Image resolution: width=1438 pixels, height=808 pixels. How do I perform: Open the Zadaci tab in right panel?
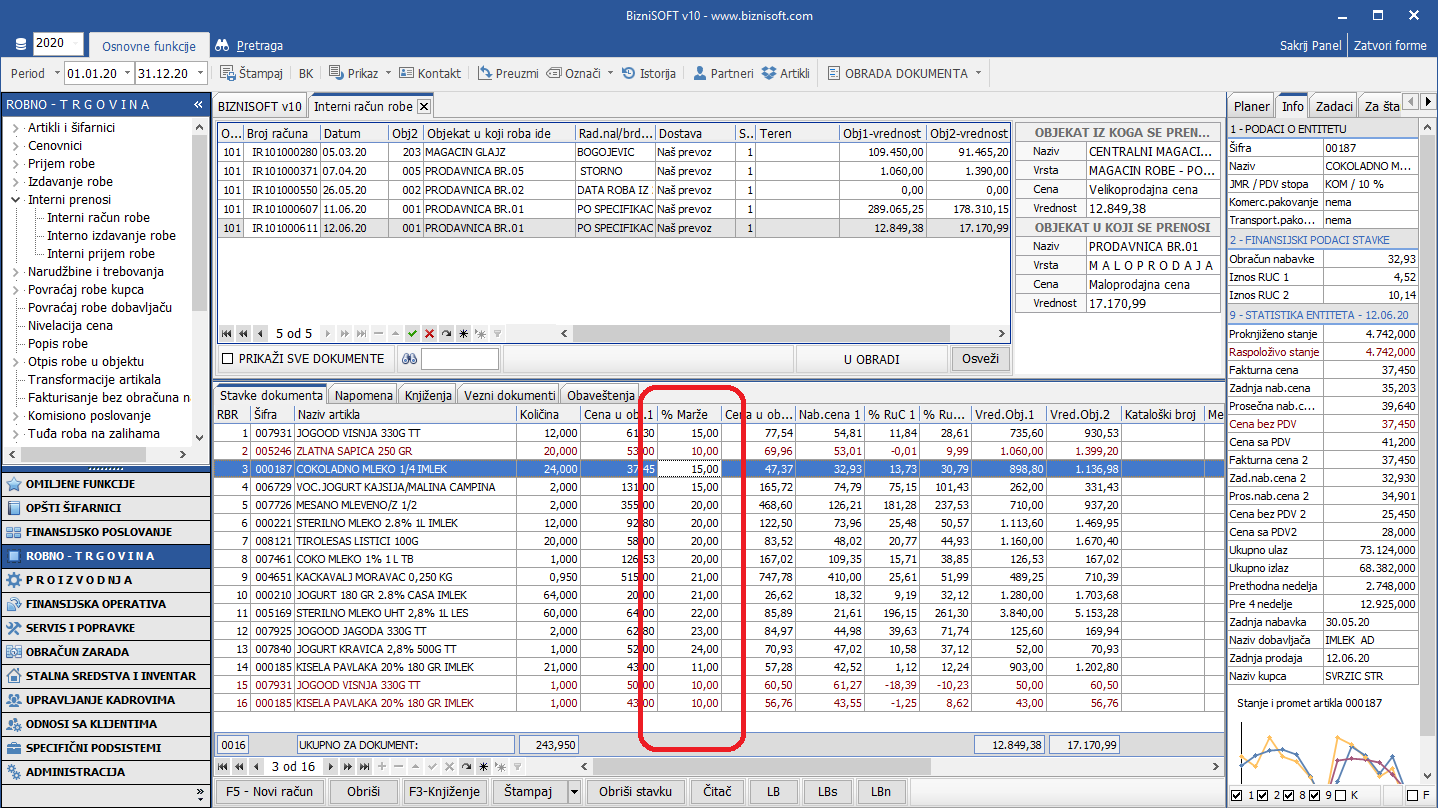pyautogui.click(x=1334, y=106)
